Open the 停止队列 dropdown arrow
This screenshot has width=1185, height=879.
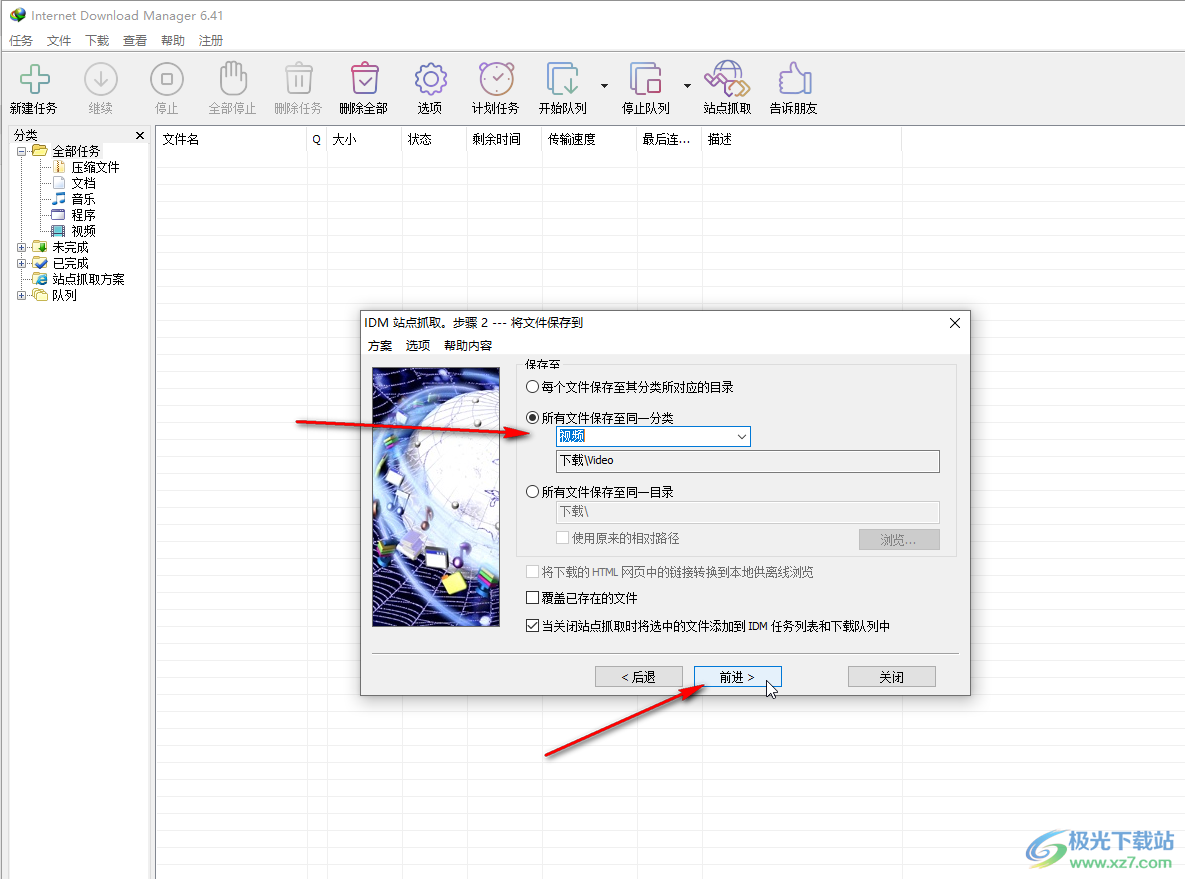click(688, 85)
